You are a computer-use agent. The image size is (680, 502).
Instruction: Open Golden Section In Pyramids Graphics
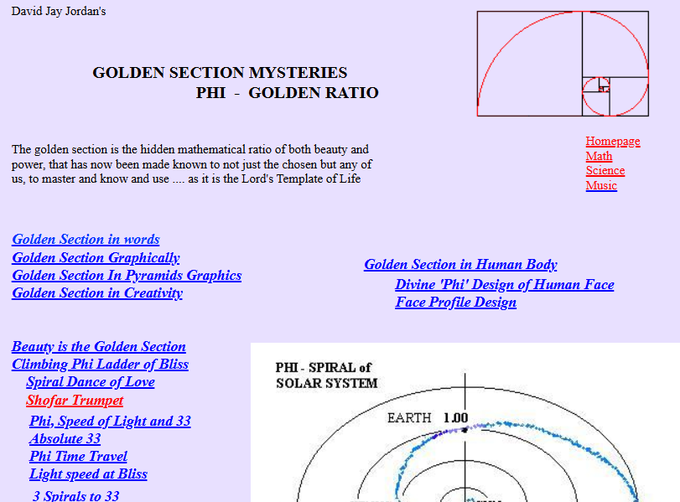click(x=127, y=275)
